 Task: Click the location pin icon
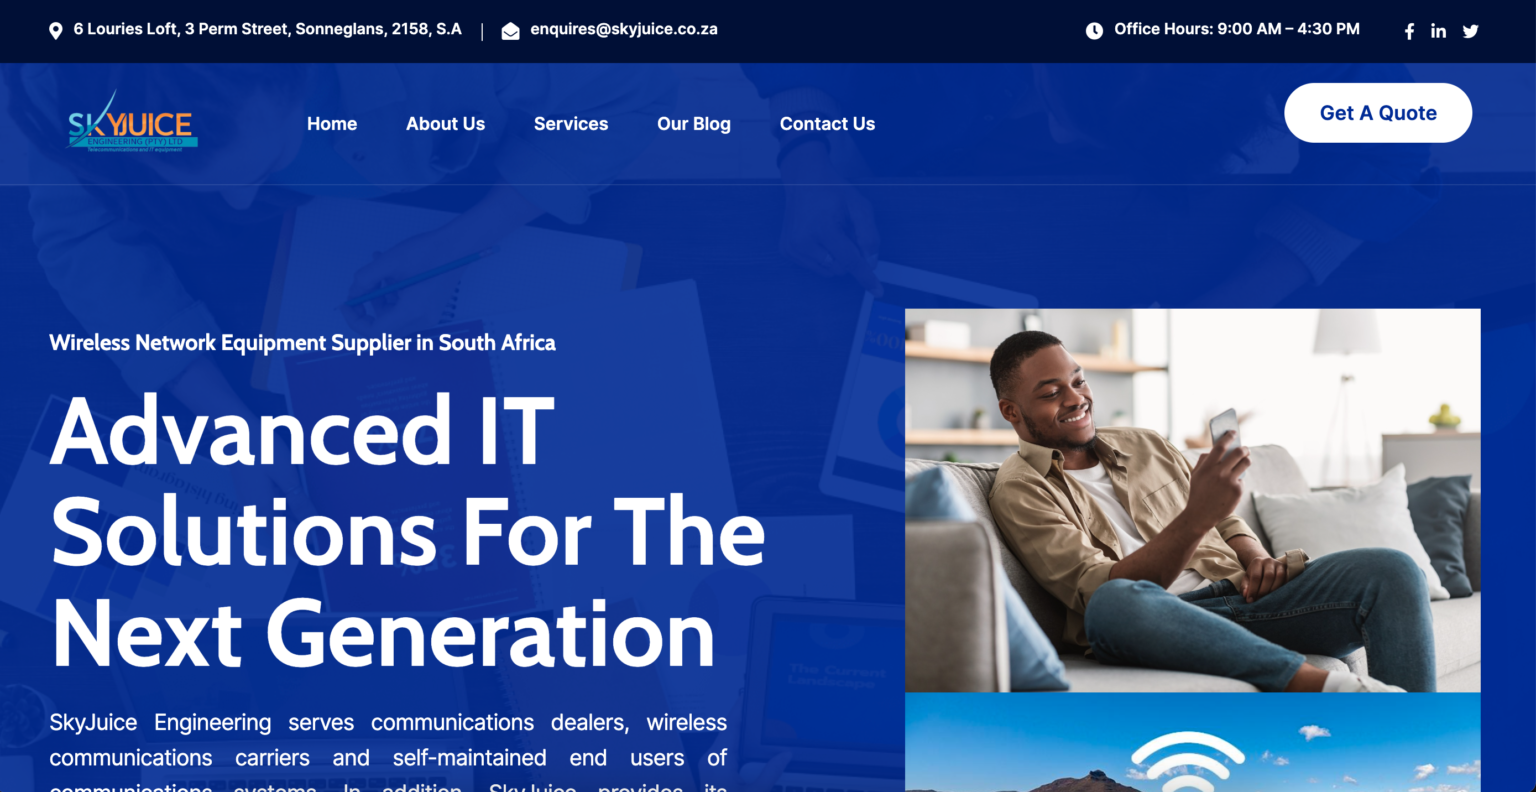click(x=56, y=31)
